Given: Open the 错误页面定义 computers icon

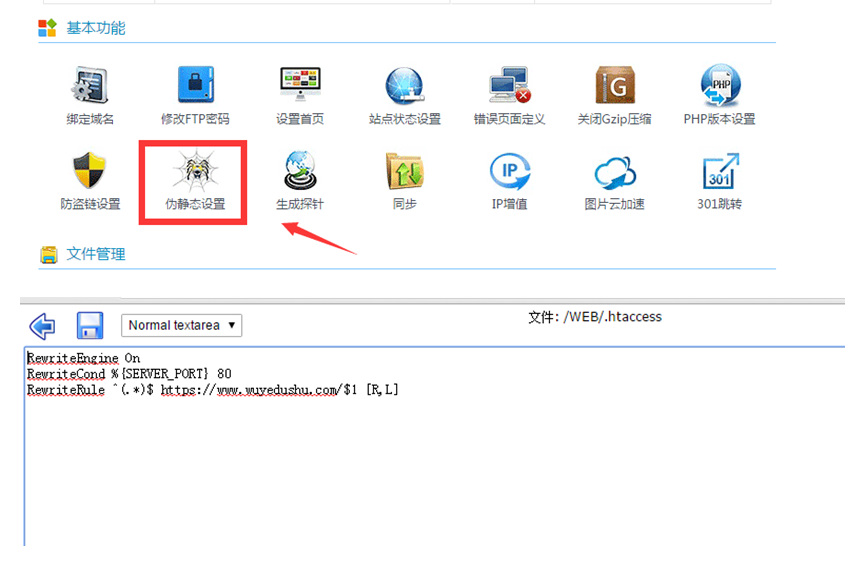Looking at the screenshot, I should click(x=510, y=85).
